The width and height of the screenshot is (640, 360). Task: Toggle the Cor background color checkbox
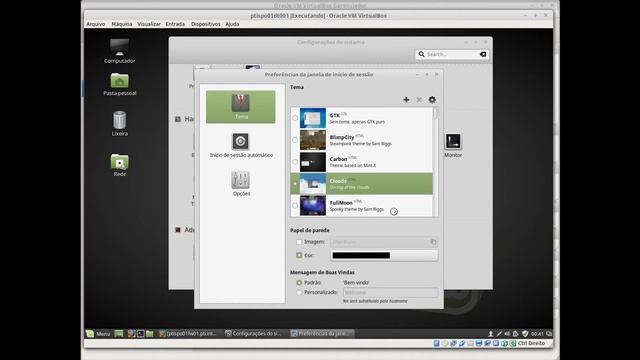299,255
